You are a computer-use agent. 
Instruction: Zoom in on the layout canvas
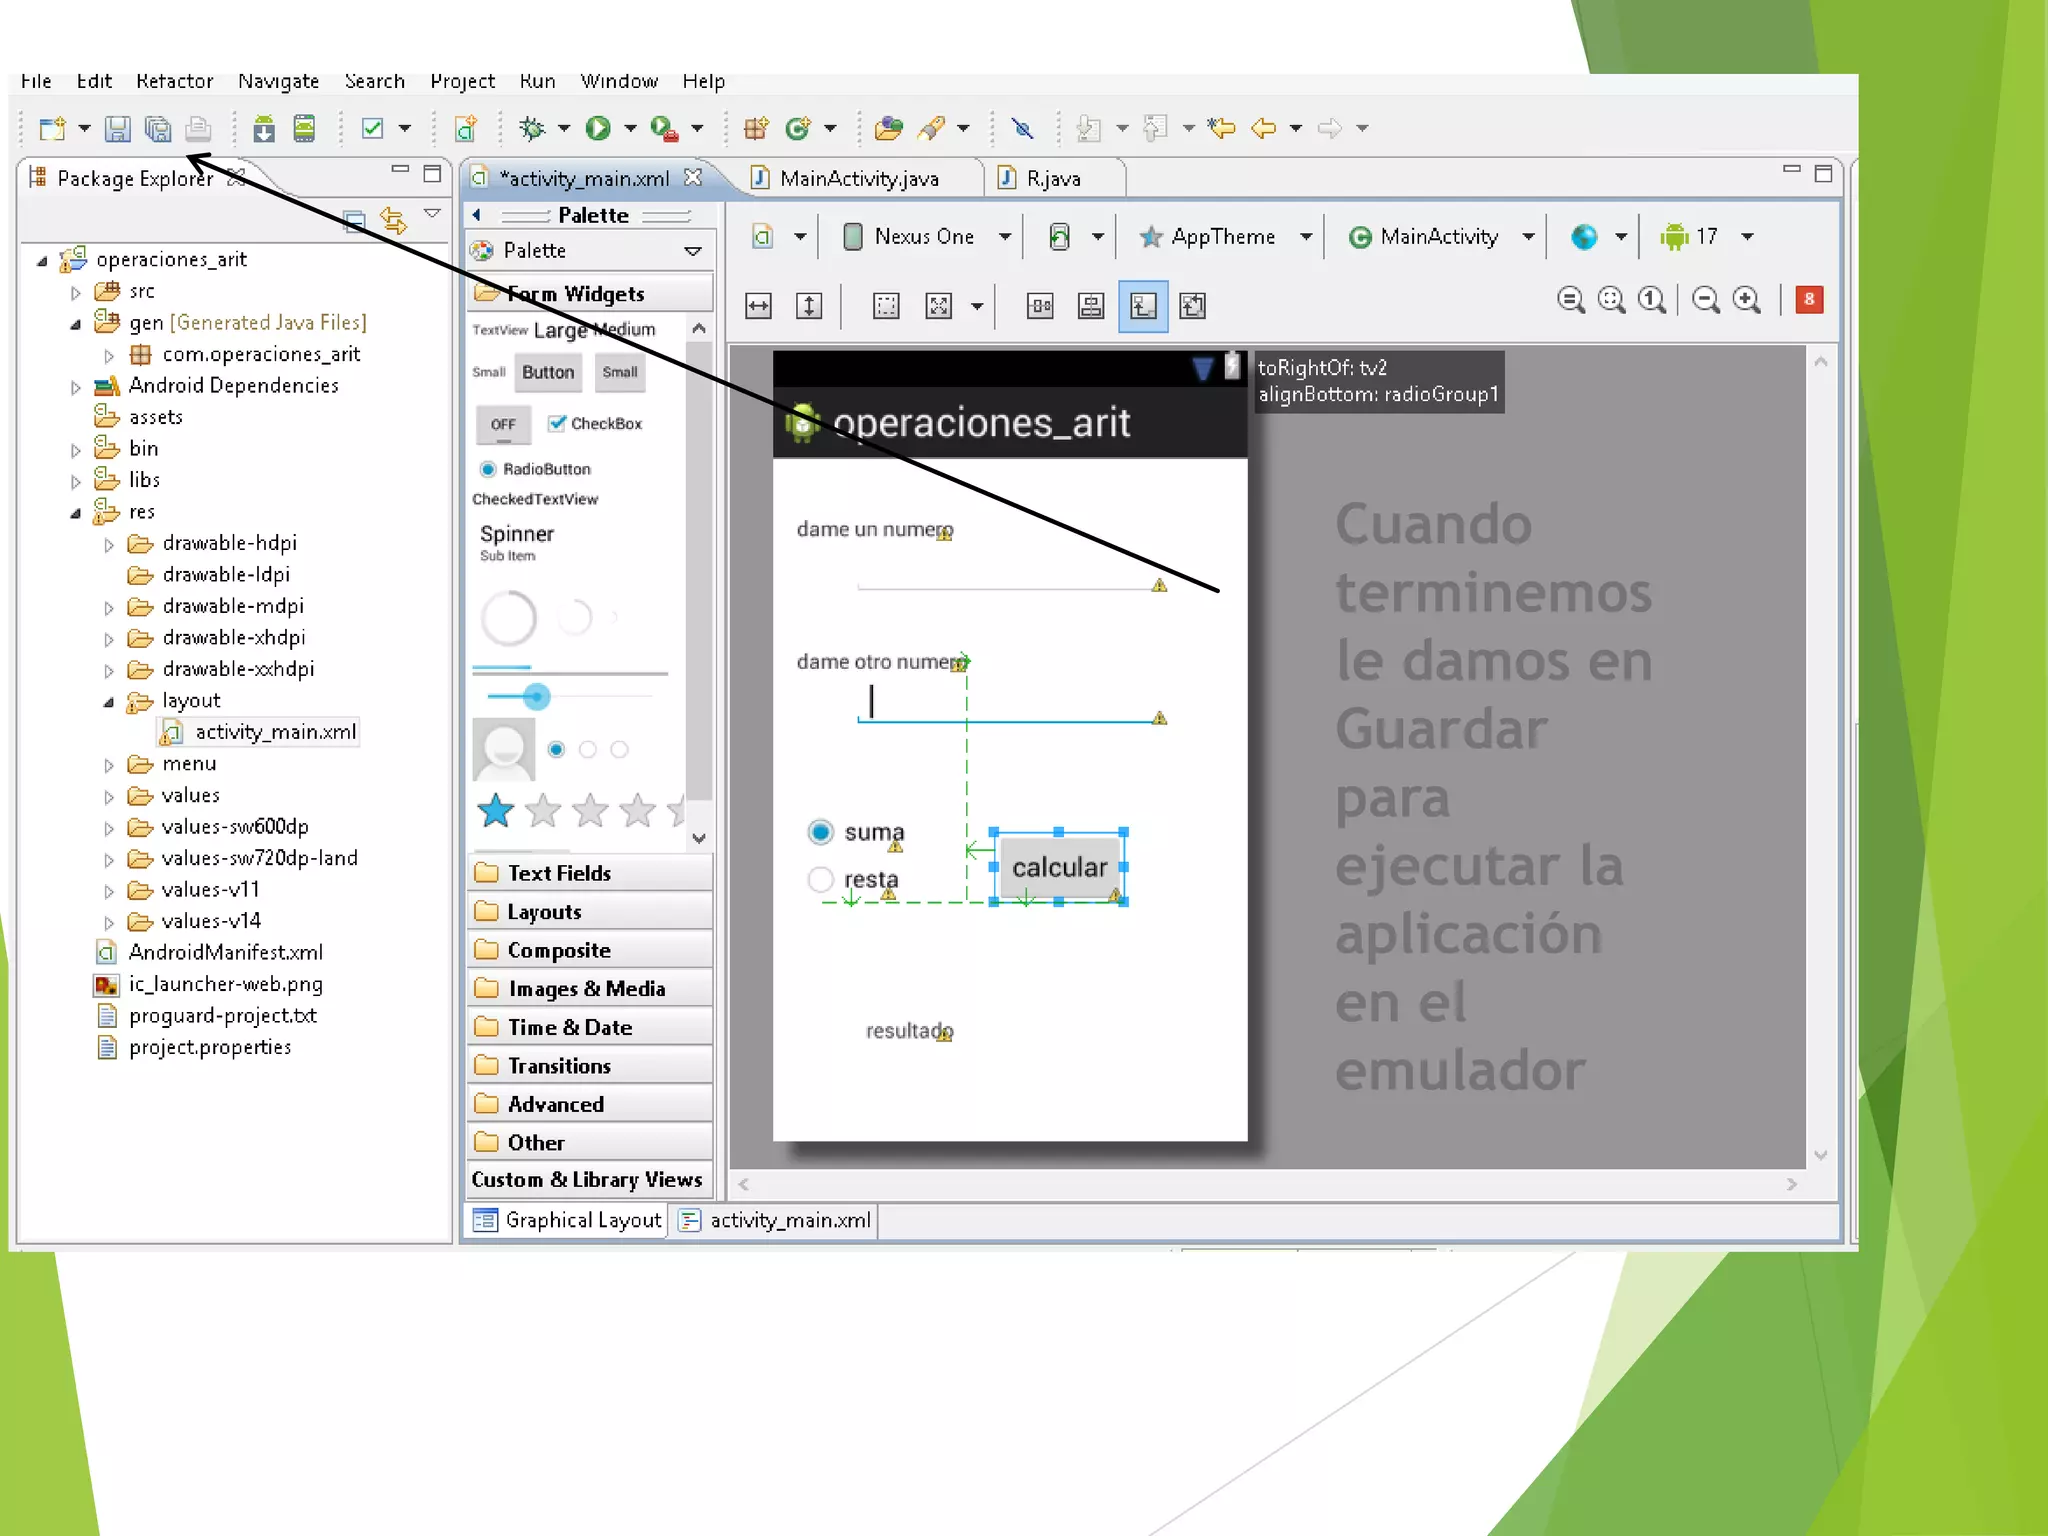(x=1747, y=300)
